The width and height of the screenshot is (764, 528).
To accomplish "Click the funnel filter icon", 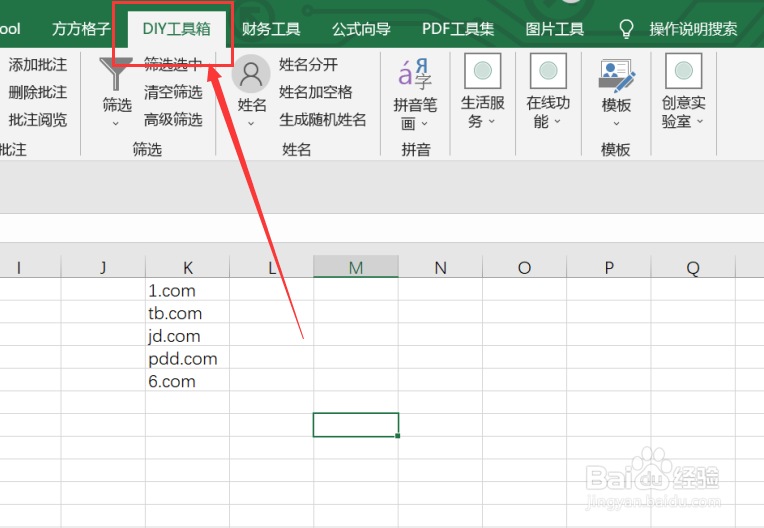I will pos(116,74).
